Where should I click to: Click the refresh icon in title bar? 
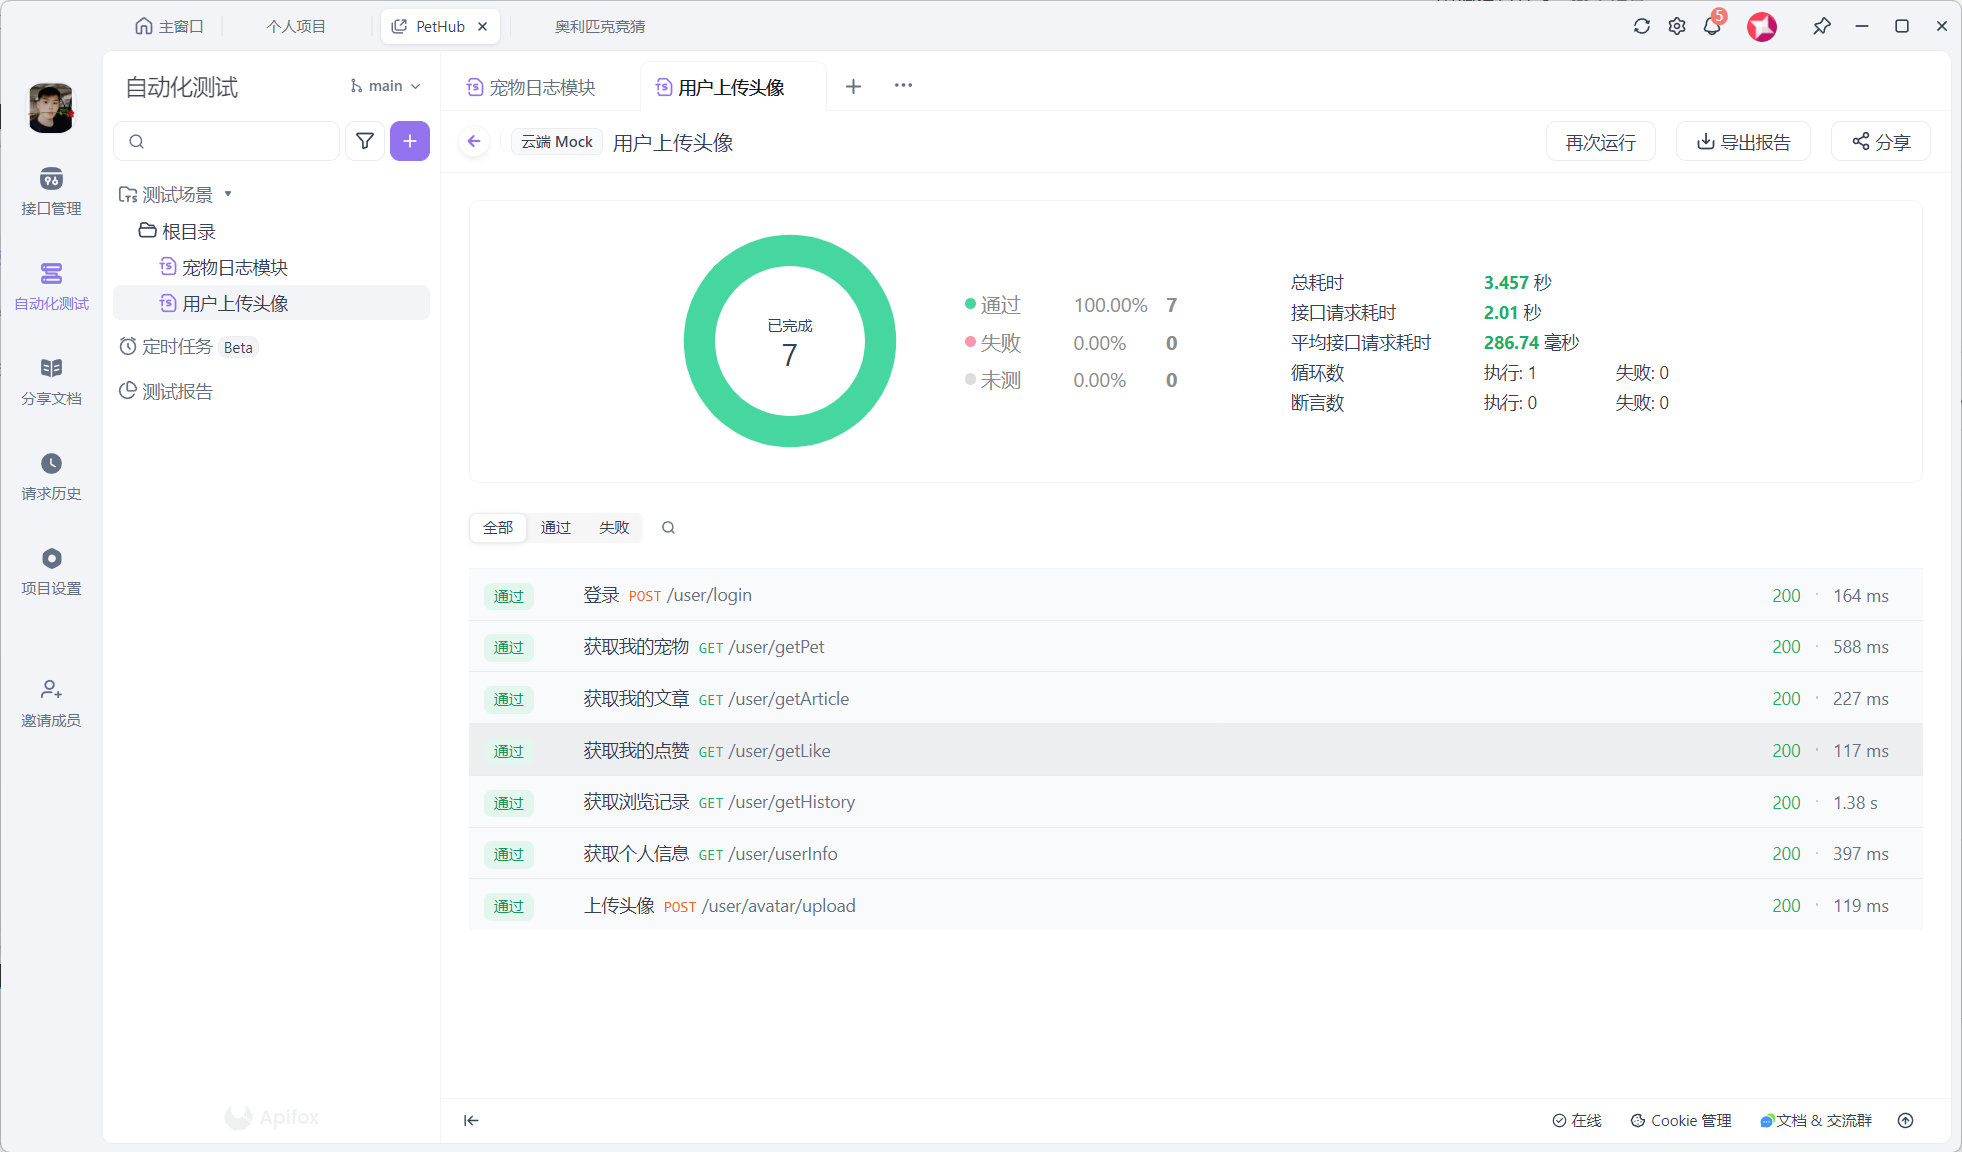pyautogui.click(x=1641, y=26)
